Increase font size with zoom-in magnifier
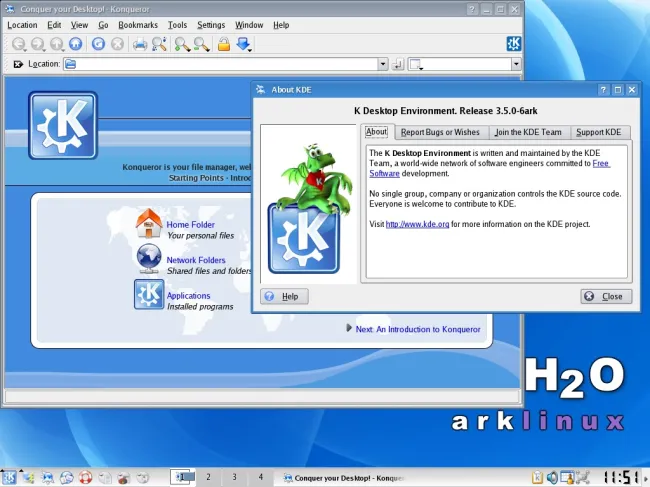 tap(182, 44)
